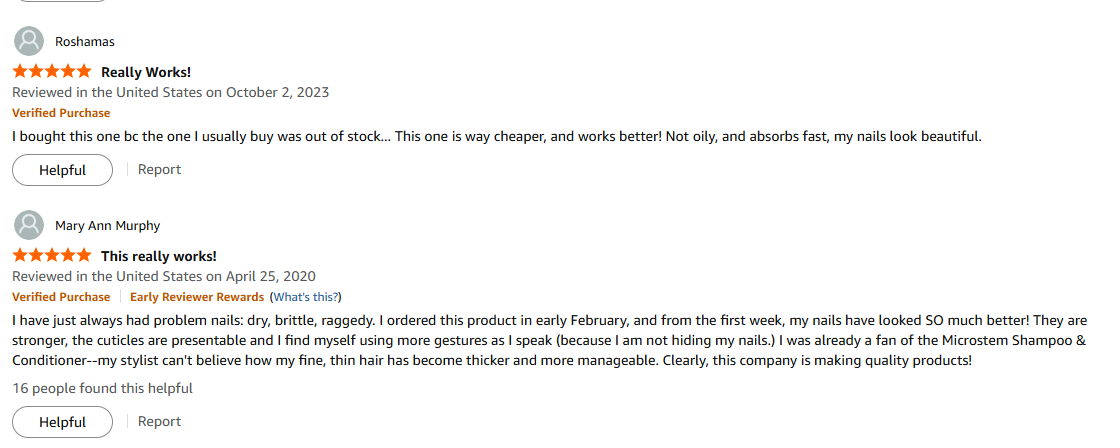Viewport: 1120px width, 448px height.
Task: Click star rating on Mary Ann Murphy's review
Action: (52, 256)
